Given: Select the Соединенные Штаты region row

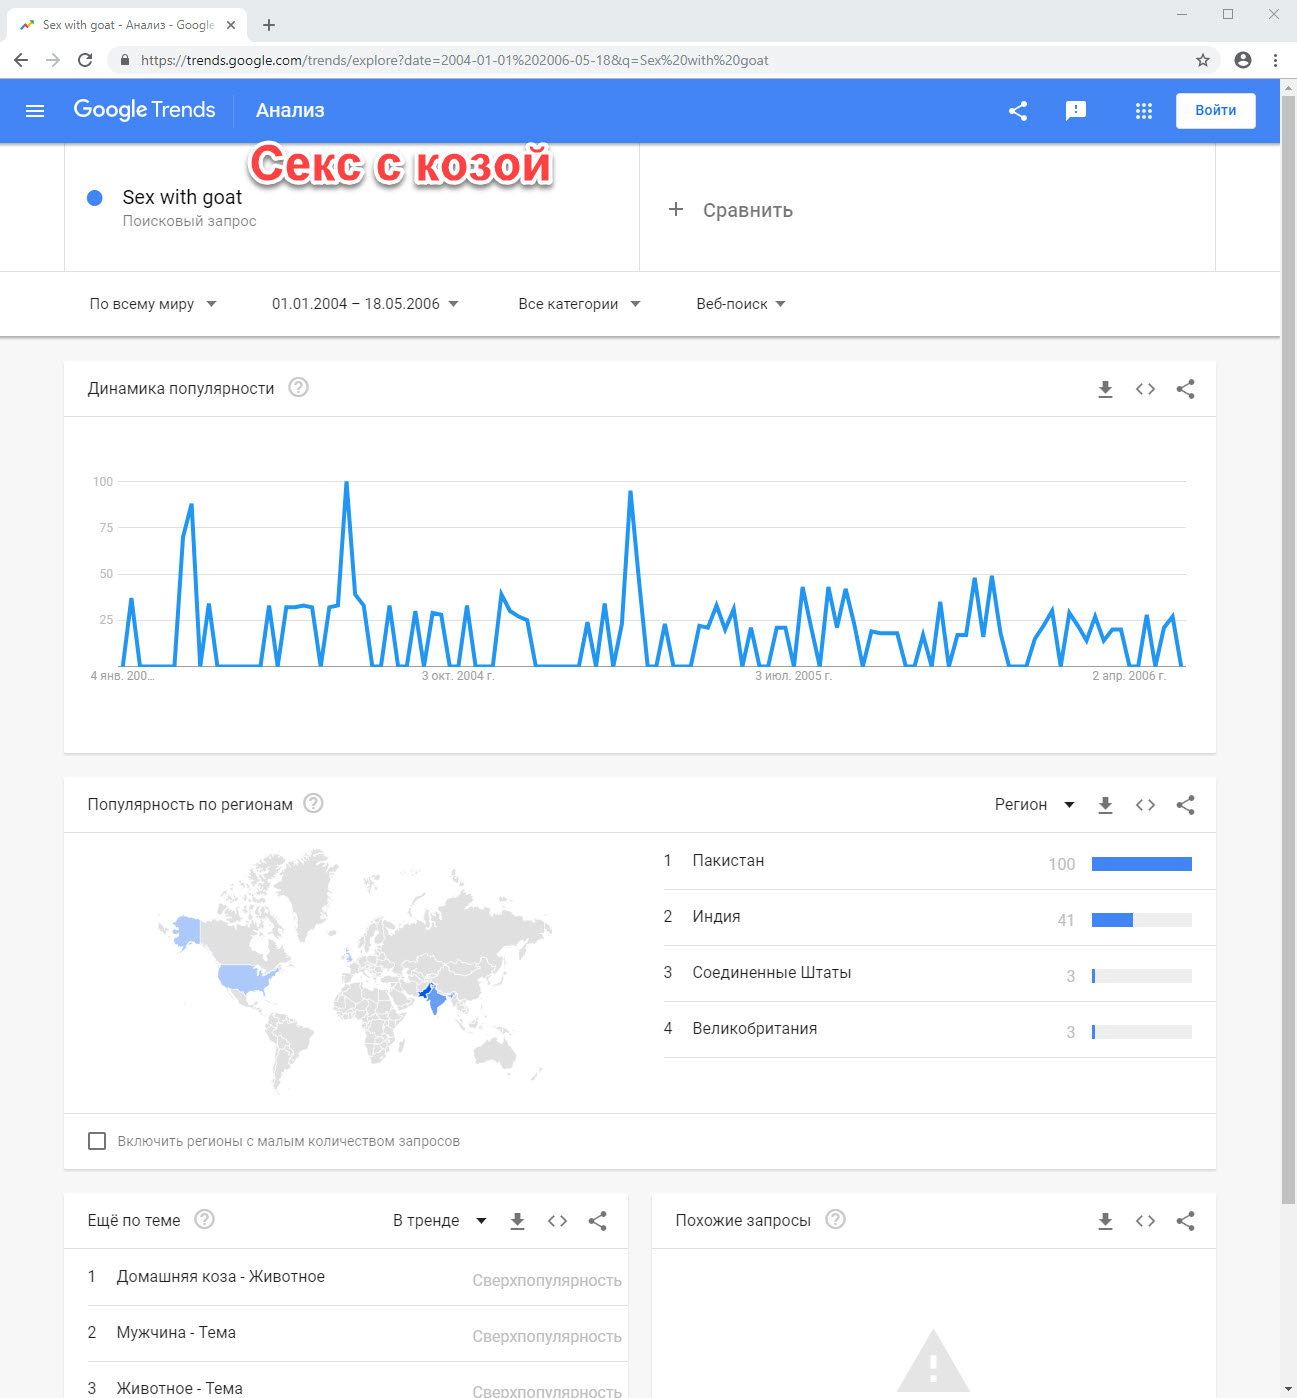Looking at the screenshot, I should click(x=939, y=973).
